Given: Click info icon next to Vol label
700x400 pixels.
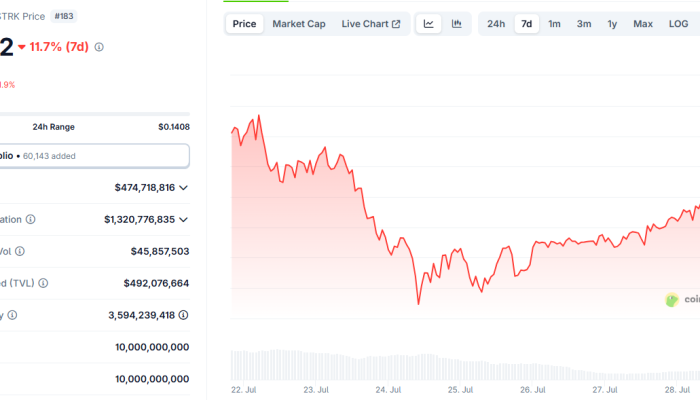Looking at the screenshot, I should [x=19, y=251].
